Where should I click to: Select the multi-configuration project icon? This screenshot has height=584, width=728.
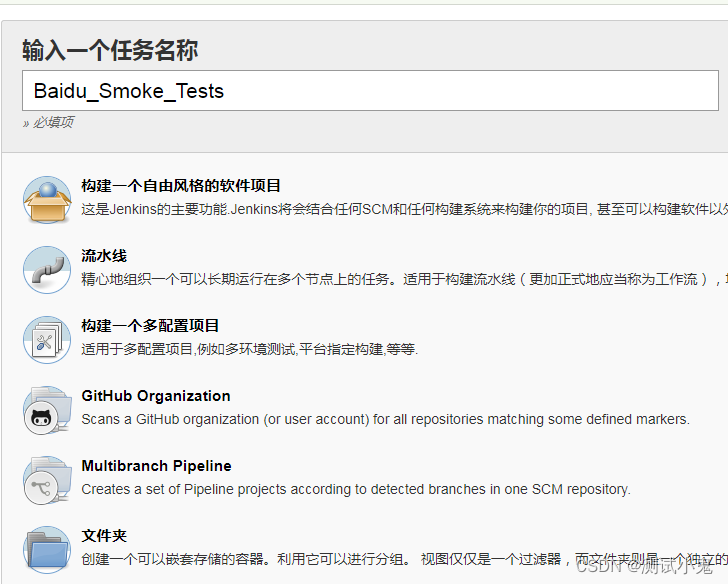click(x=47, y=340)
